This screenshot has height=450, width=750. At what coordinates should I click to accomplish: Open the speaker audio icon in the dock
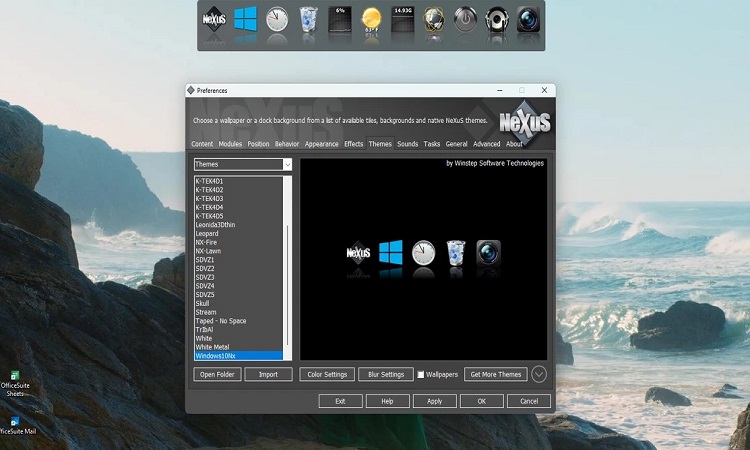point(497,20)
